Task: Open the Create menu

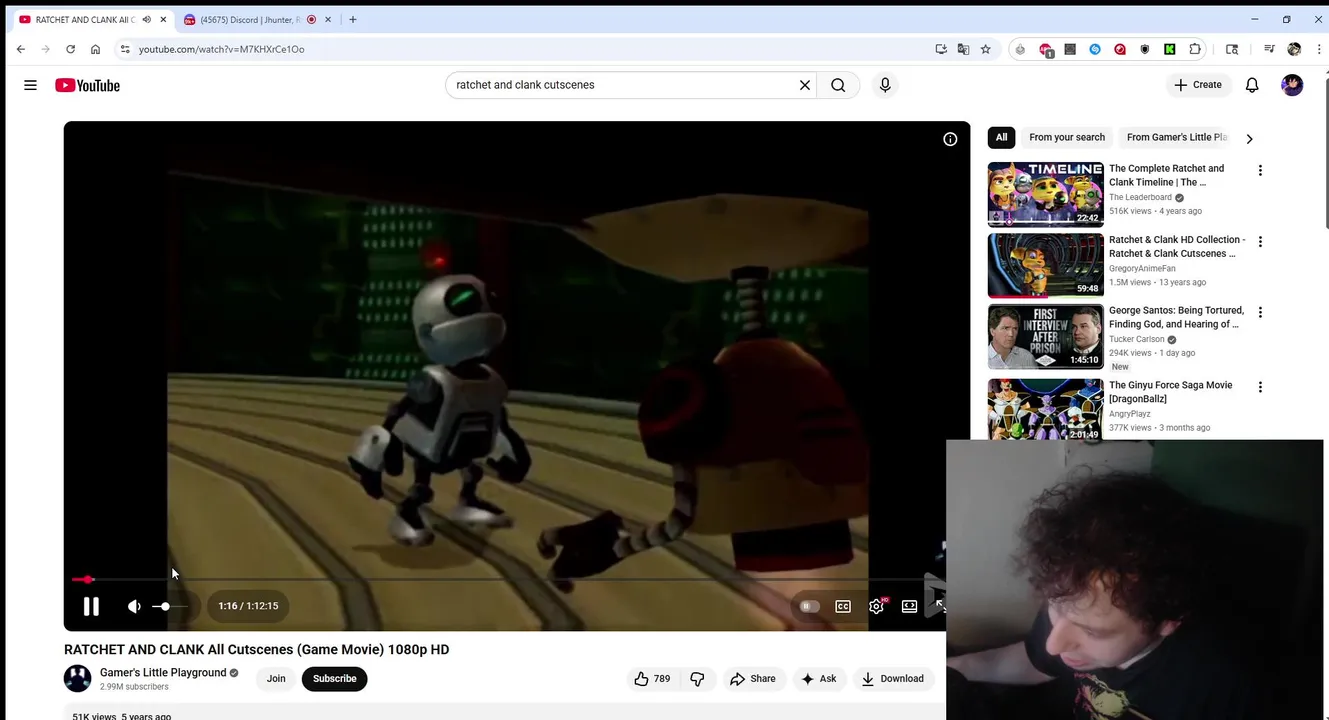Action: tap(1198, 85)
